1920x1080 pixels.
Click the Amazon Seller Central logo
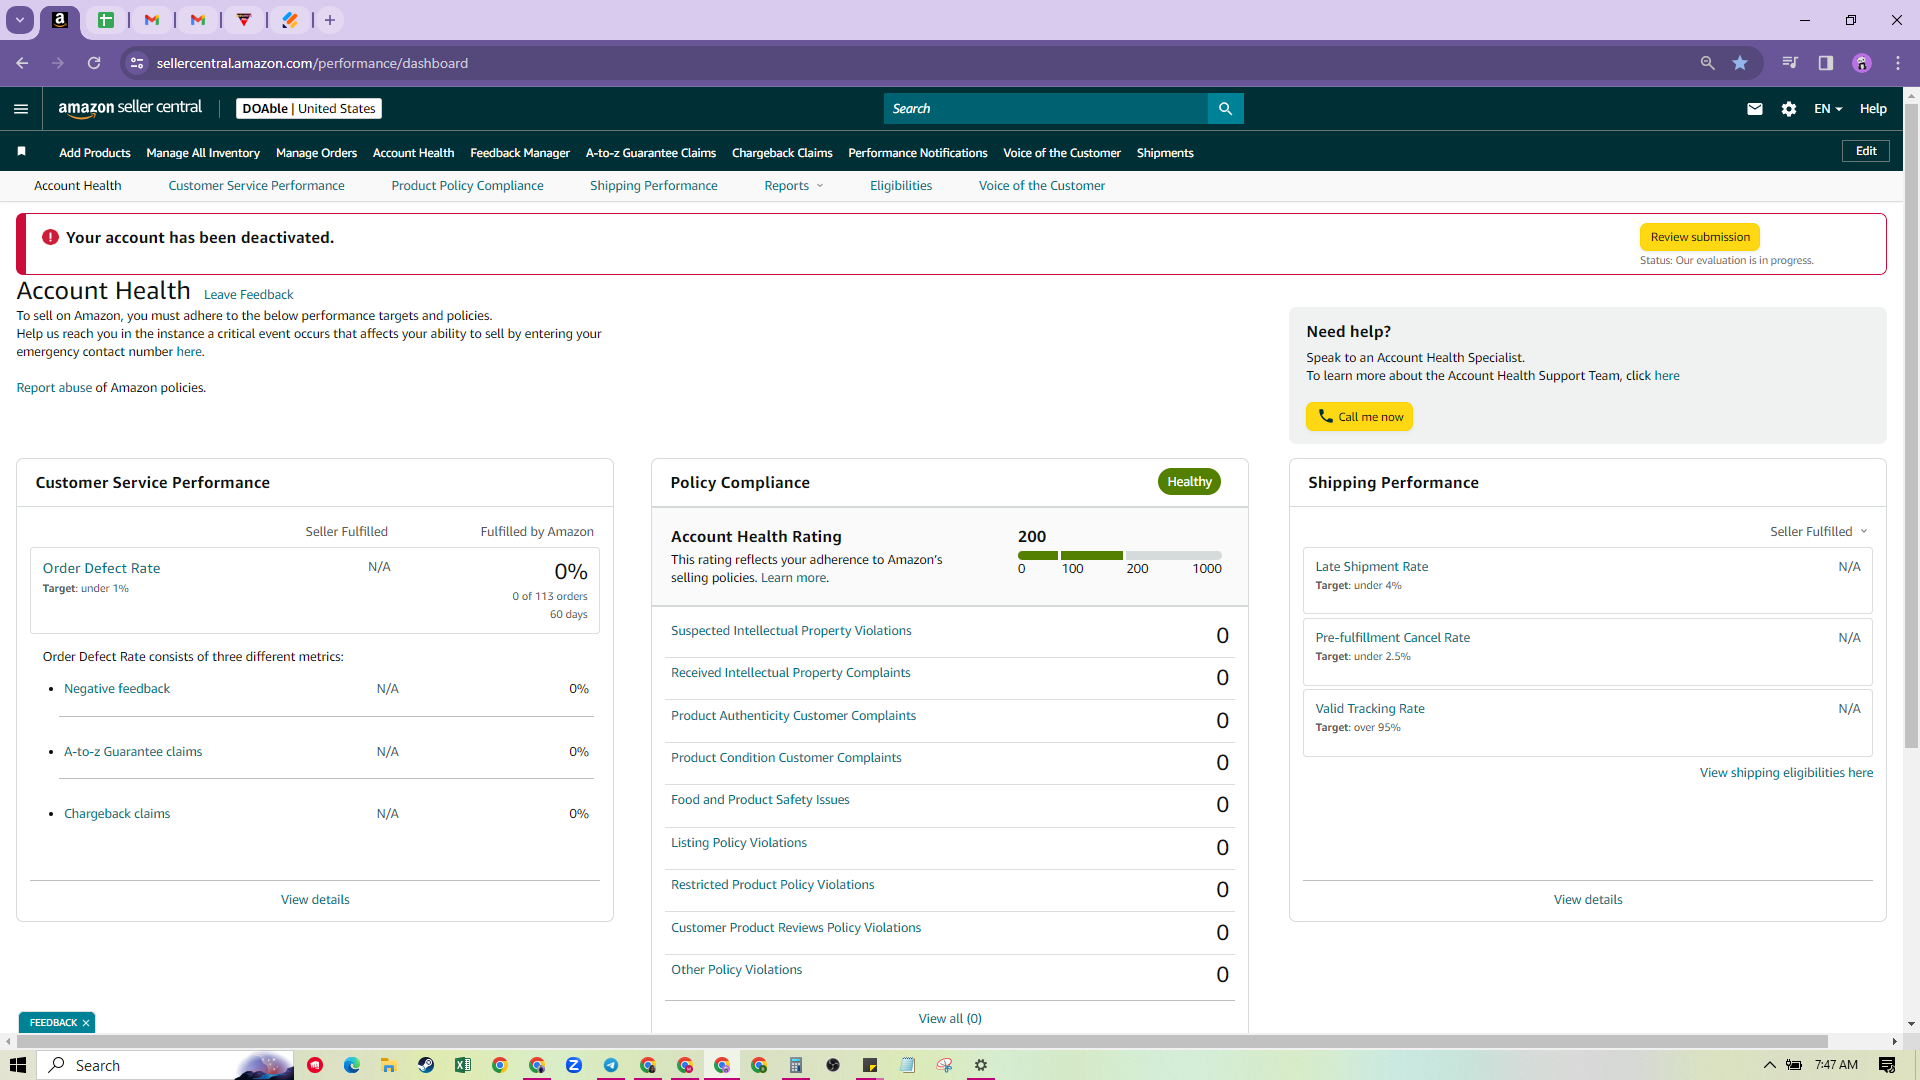point(130,108)
